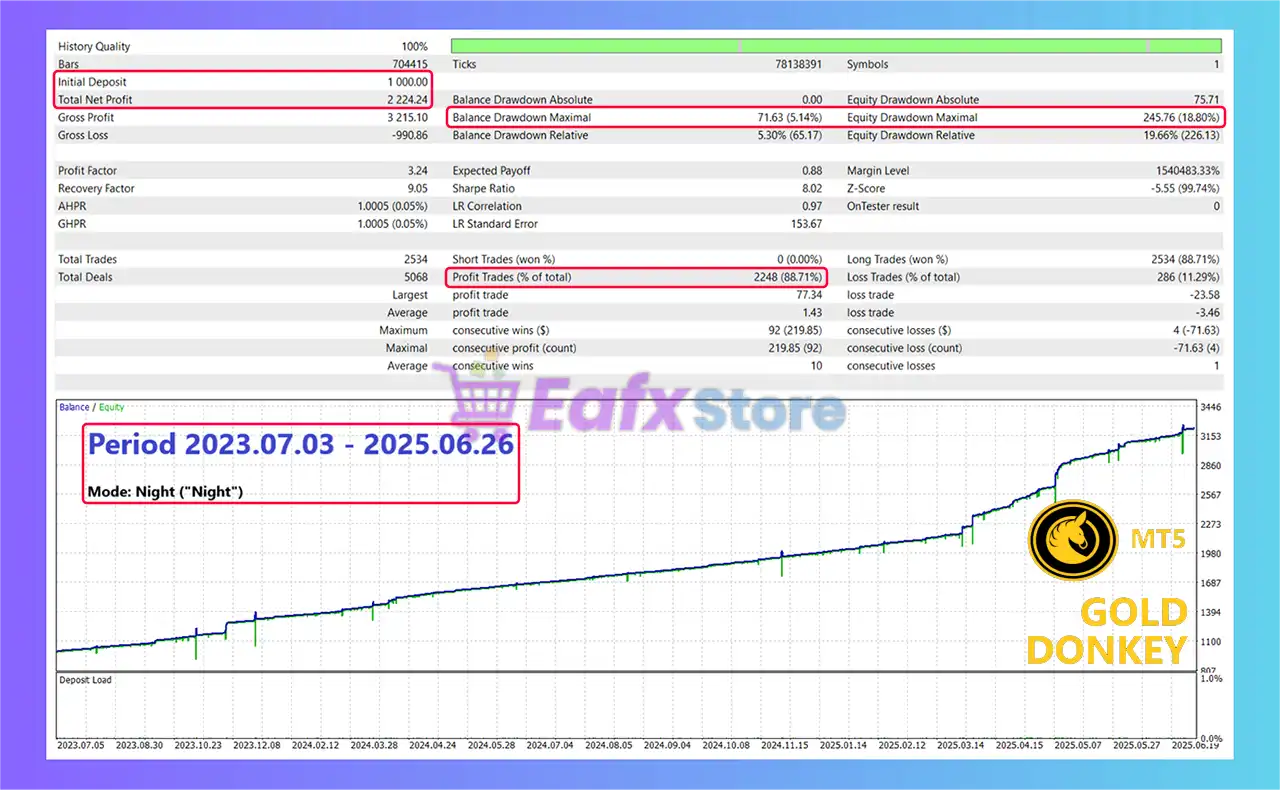
Task: Select the 2025.03.14 date on the x-axis
Action: [962, 745]
